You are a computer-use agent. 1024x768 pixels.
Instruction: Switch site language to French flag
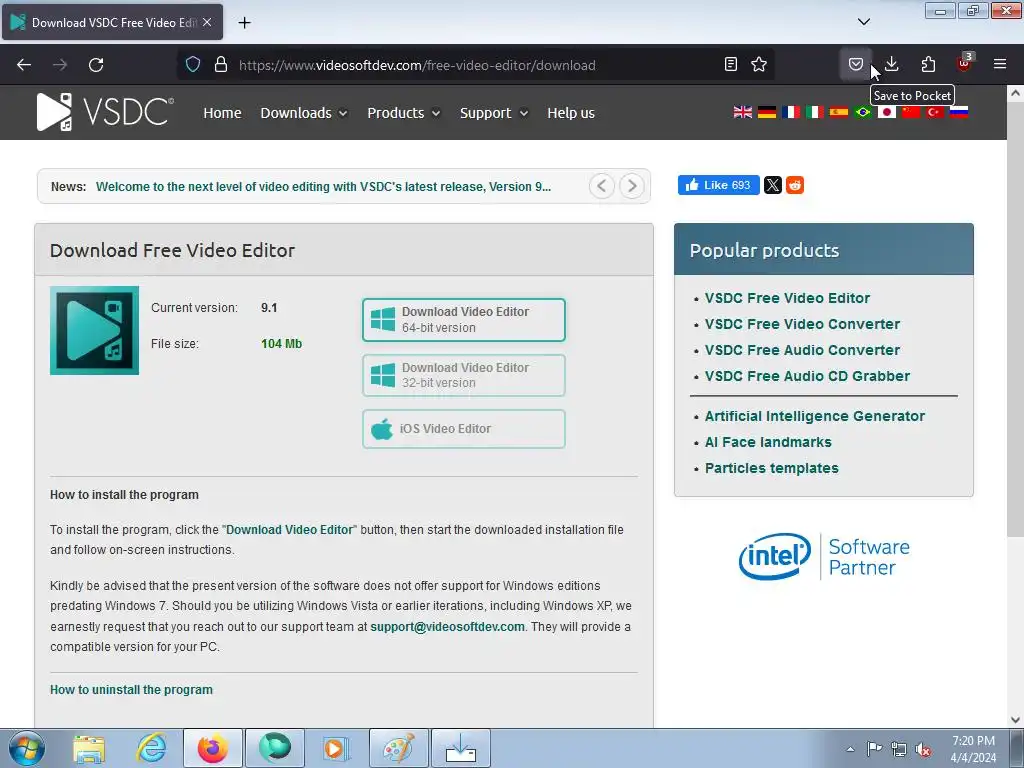[x=791, y=112]
